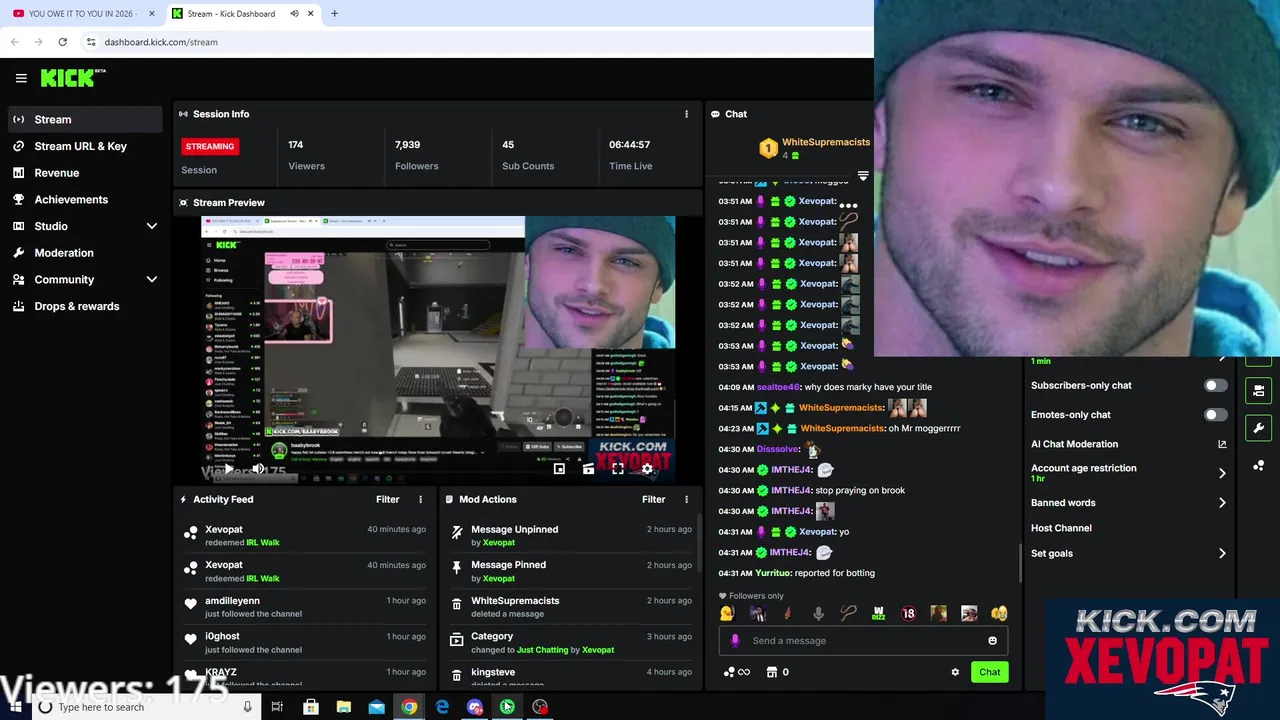Select the duck emote in quick emotes

coord(727,613)
